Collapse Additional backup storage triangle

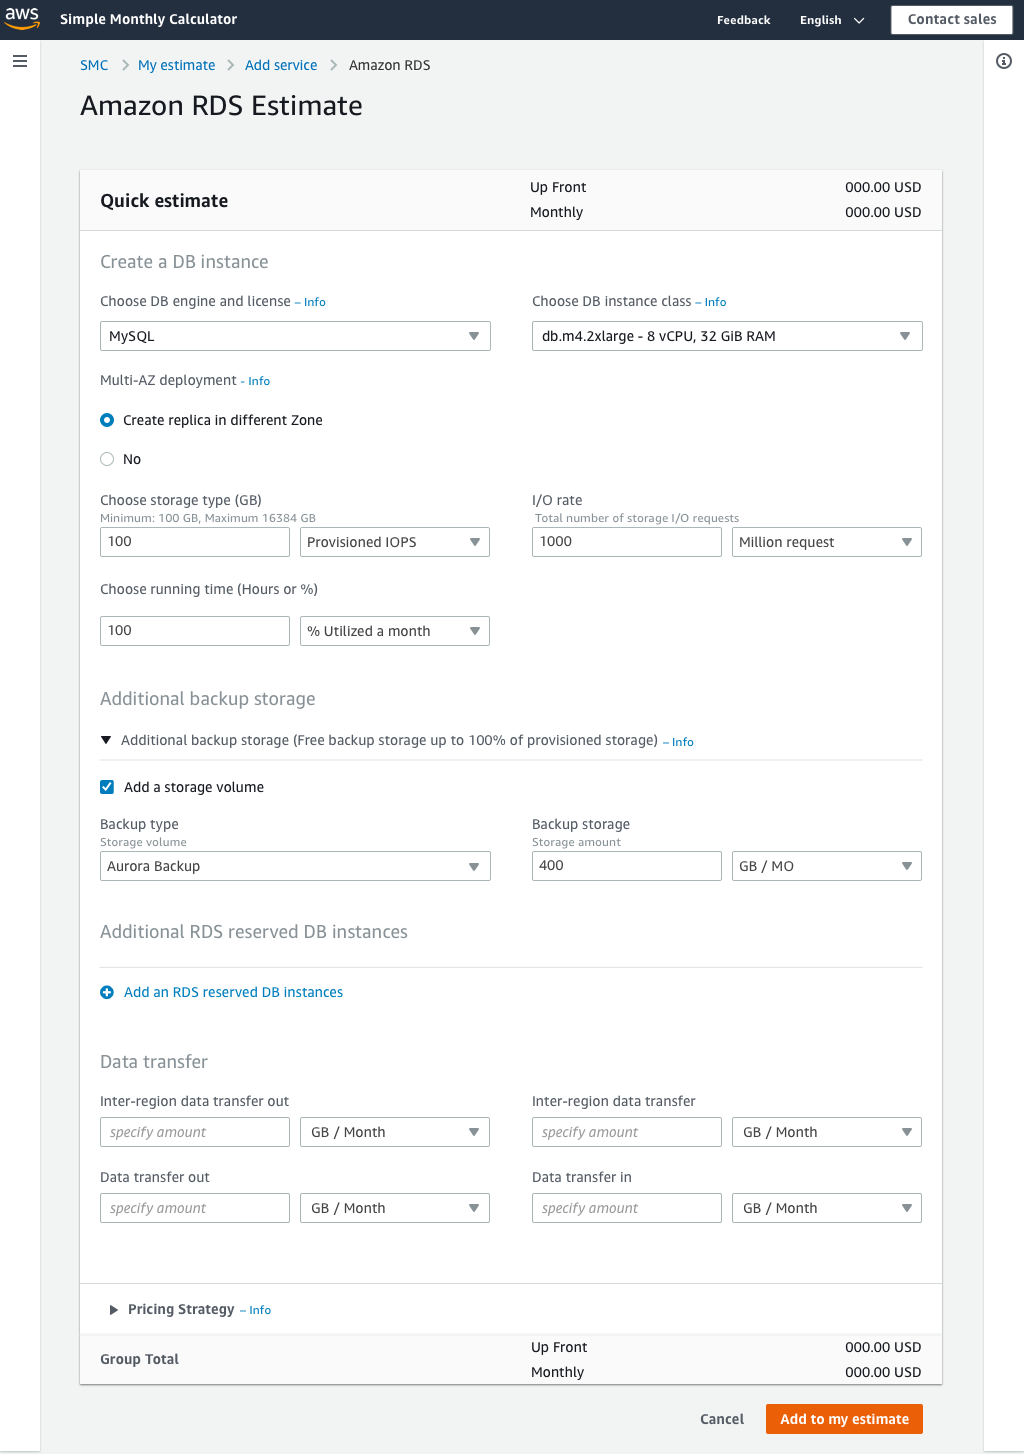click(106, 740)
